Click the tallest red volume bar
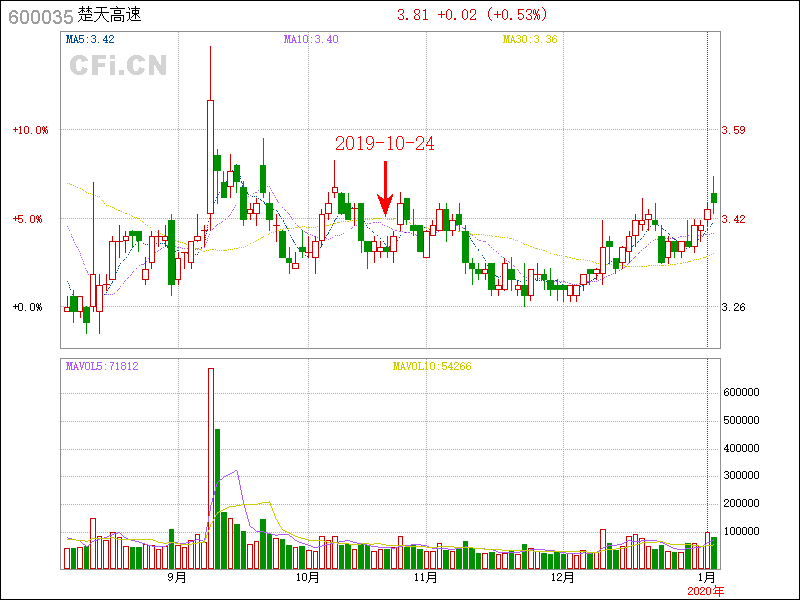The height and width of the screenshot is (600, 800). coord(211,468)
